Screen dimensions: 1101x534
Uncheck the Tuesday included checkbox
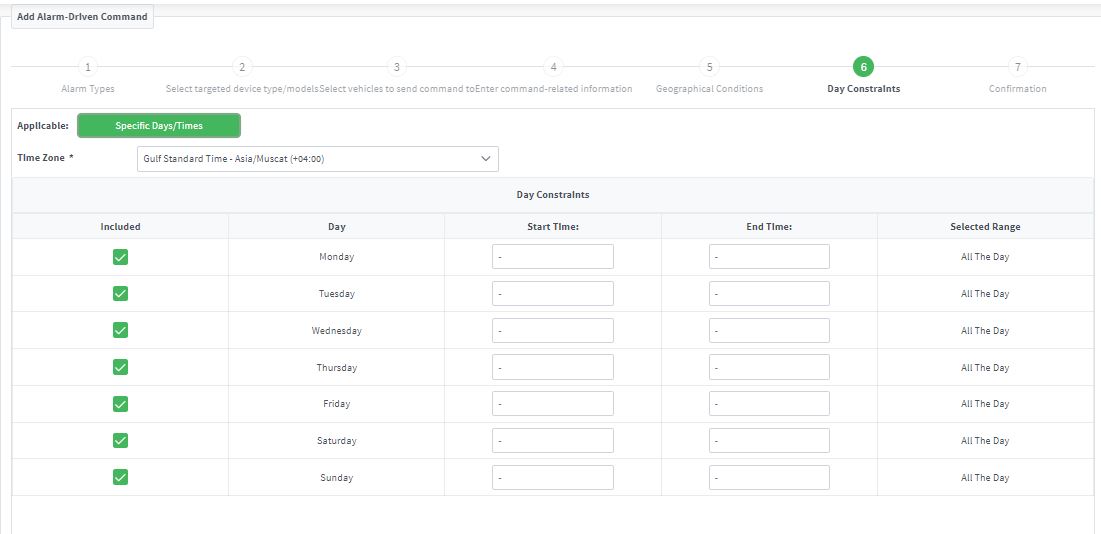point(120,293)
